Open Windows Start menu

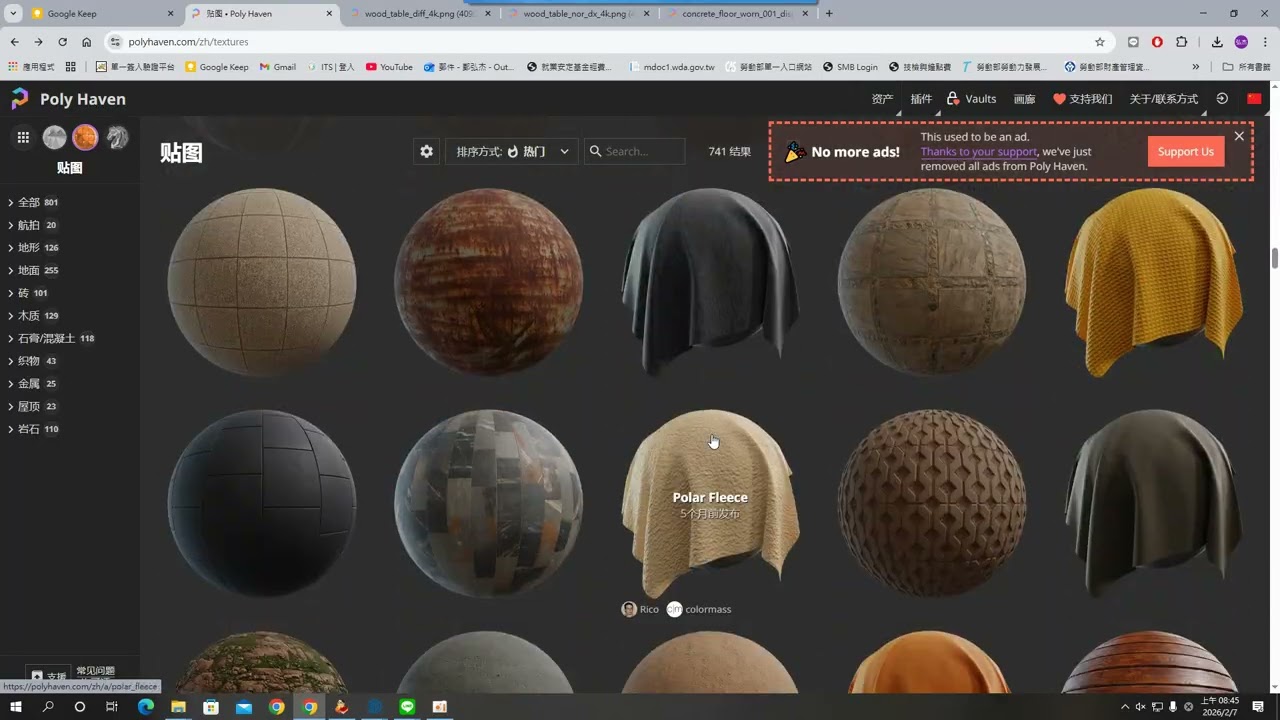coord(15,707)
